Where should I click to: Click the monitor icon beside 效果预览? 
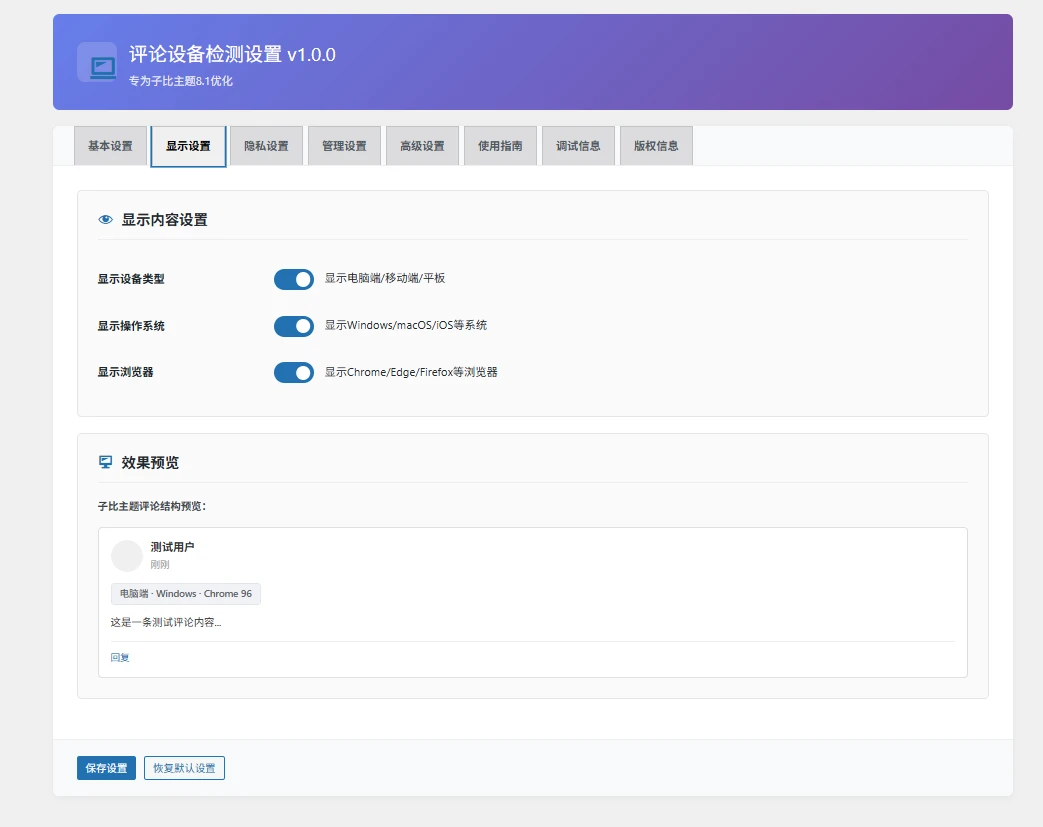[105, 462]
